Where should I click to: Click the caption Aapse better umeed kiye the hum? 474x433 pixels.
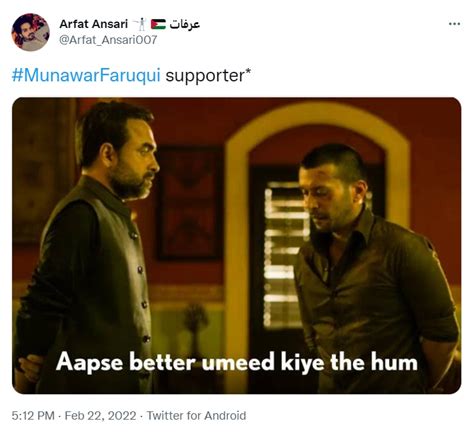pos(237,362)
